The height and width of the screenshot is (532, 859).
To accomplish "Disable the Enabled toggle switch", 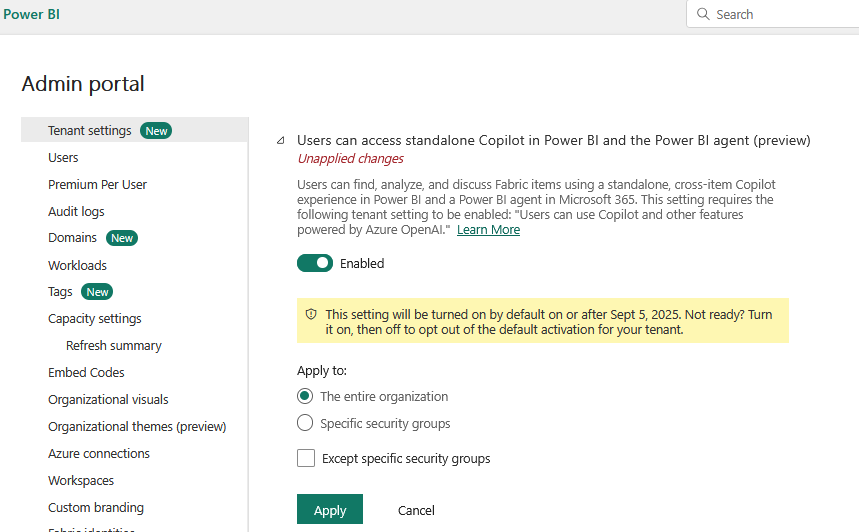I will pyautogui.click(x=314, y=263).
